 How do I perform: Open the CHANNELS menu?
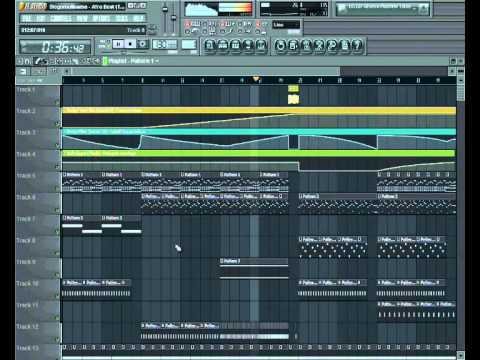point(61,18)
